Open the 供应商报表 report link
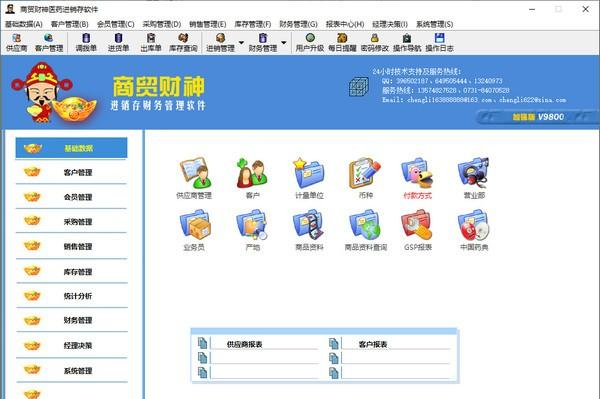 tap(244, 344)
